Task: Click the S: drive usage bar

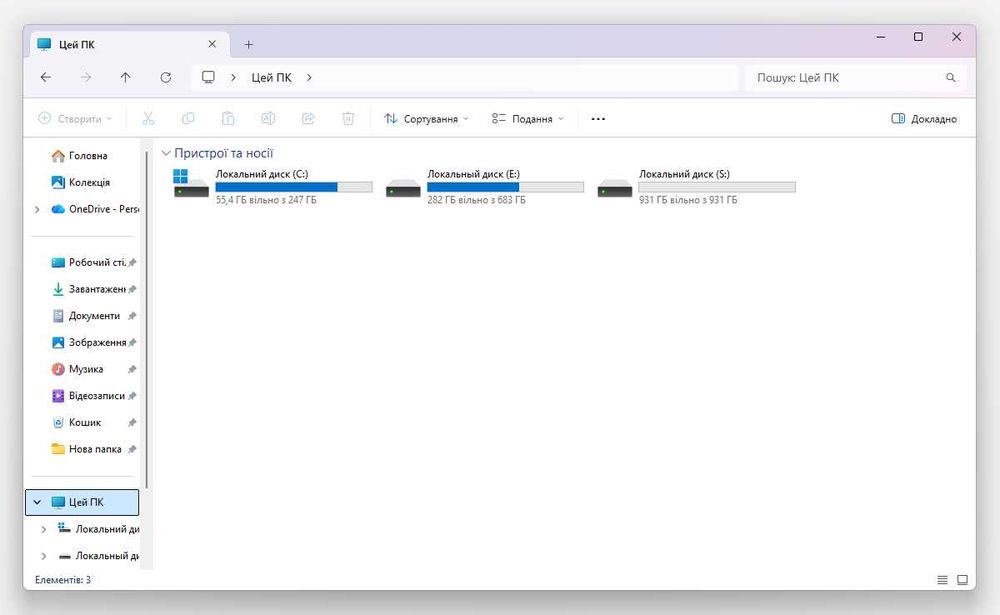Action: click(717, 187)
